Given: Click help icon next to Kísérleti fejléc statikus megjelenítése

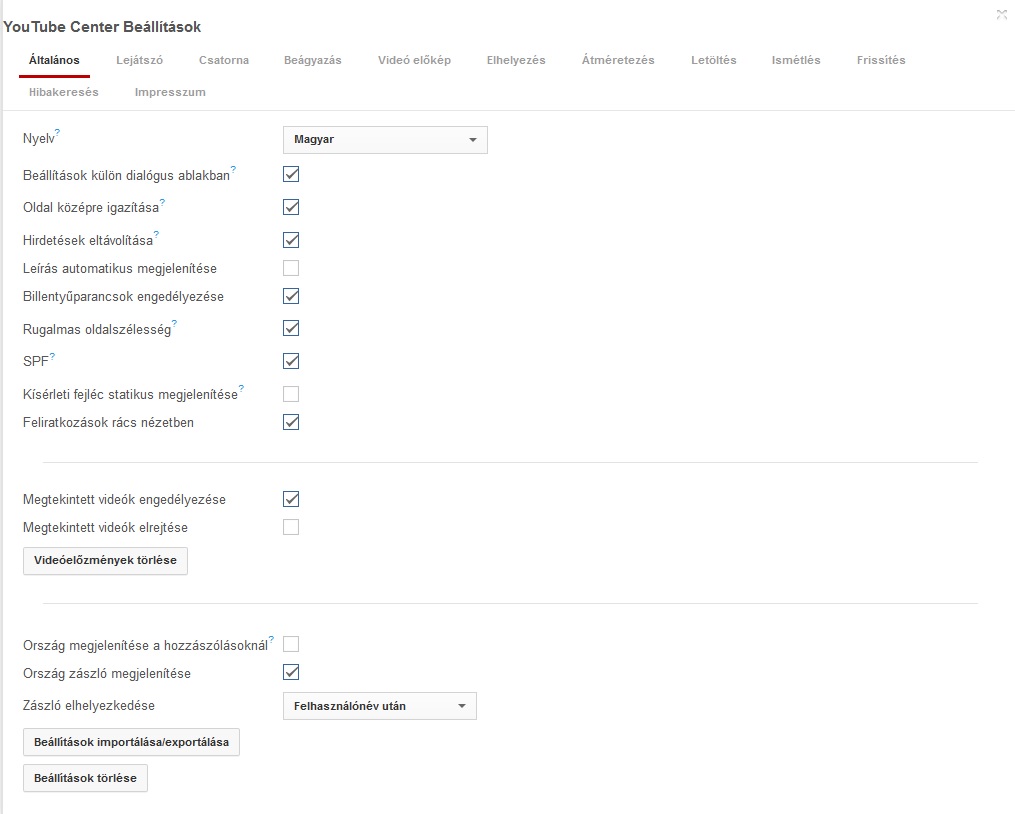Looking at the screenshot, I should pyautogui.click(x=241, y=388).
